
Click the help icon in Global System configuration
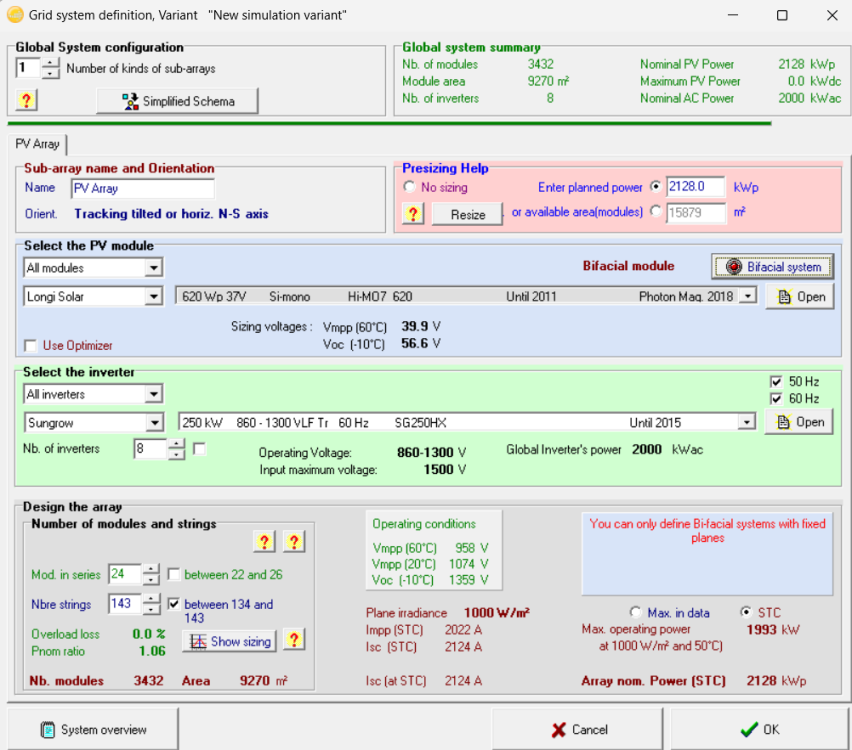[27, 100]
